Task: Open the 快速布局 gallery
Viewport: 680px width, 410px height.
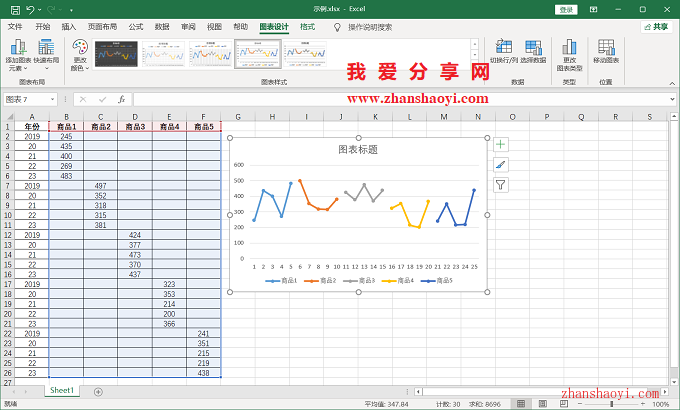Action: click(46, 55)
